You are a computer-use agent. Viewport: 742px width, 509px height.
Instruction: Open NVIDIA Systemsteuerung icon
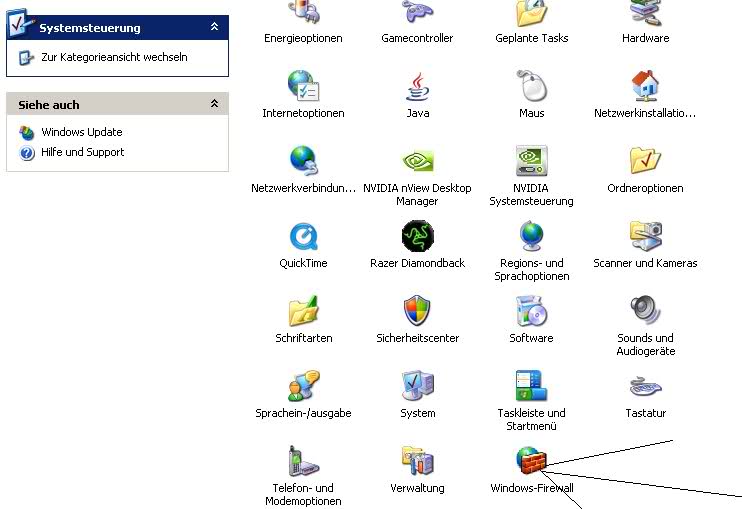531,161
